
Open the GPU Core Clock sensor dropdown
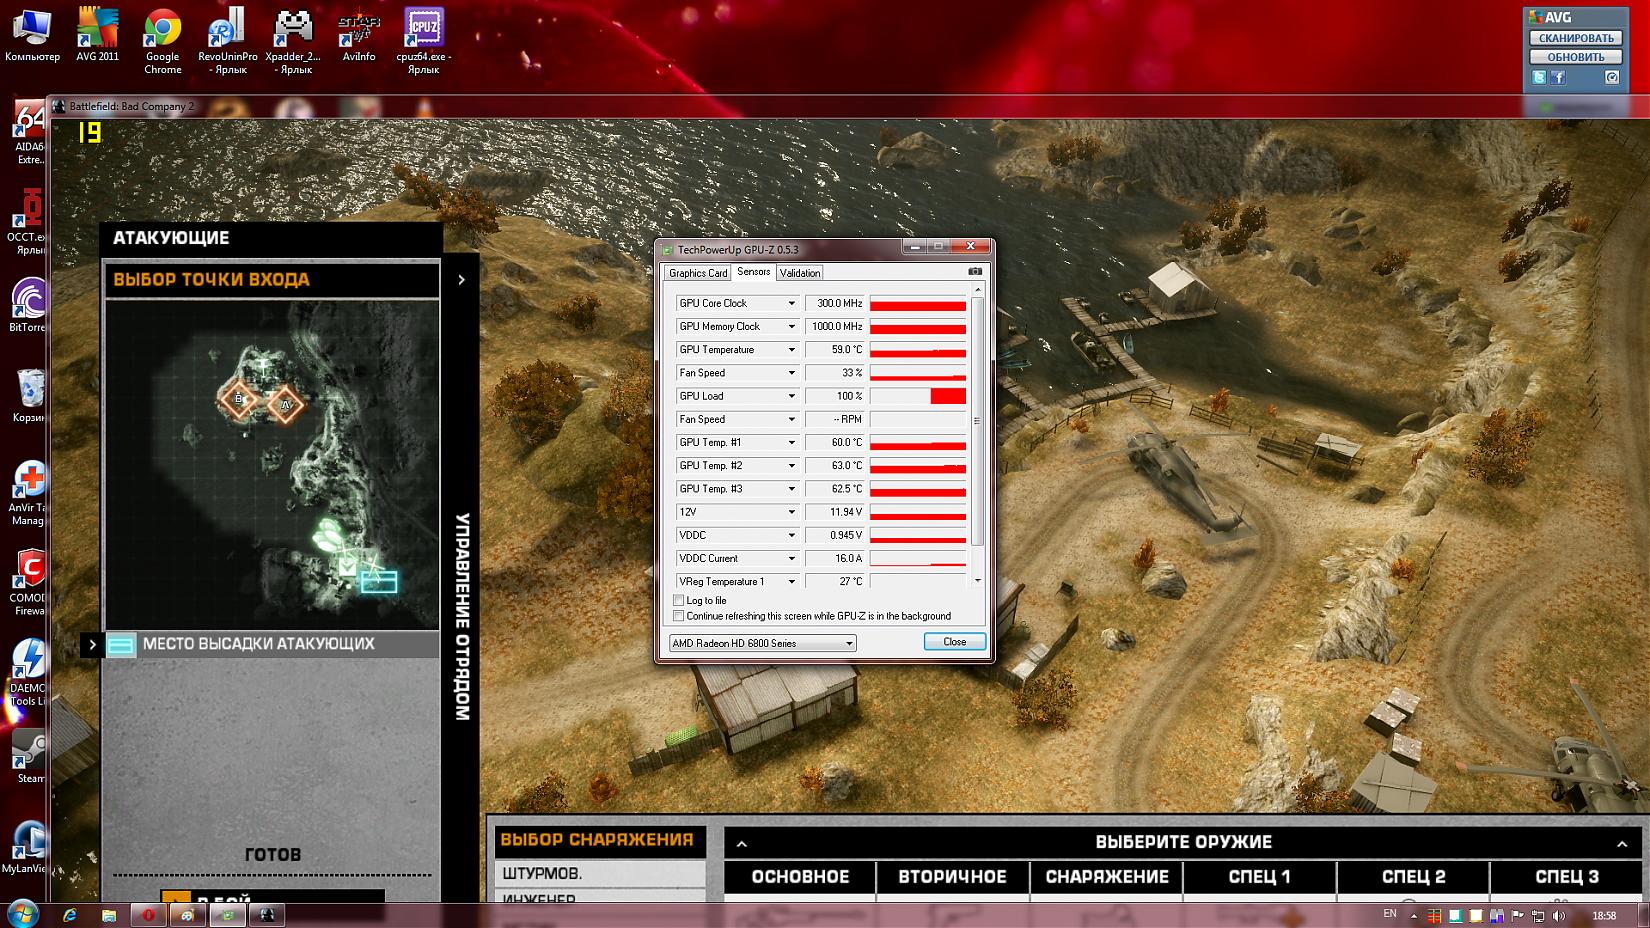(x=791, y=303)
